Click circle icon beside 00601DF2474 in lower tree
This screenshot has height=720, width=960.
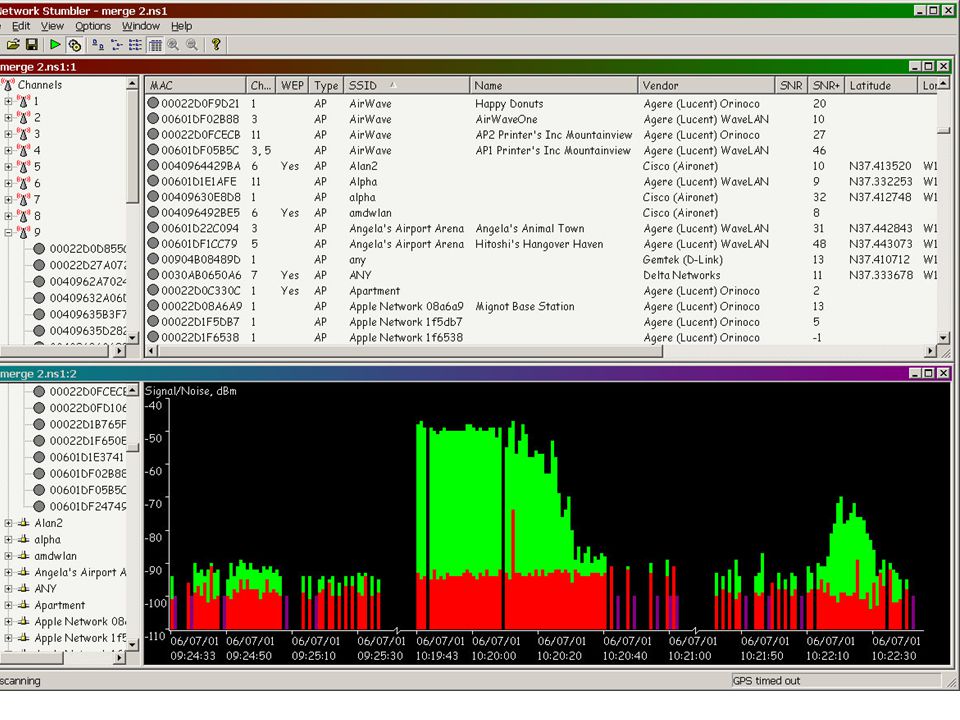[39, 506]
